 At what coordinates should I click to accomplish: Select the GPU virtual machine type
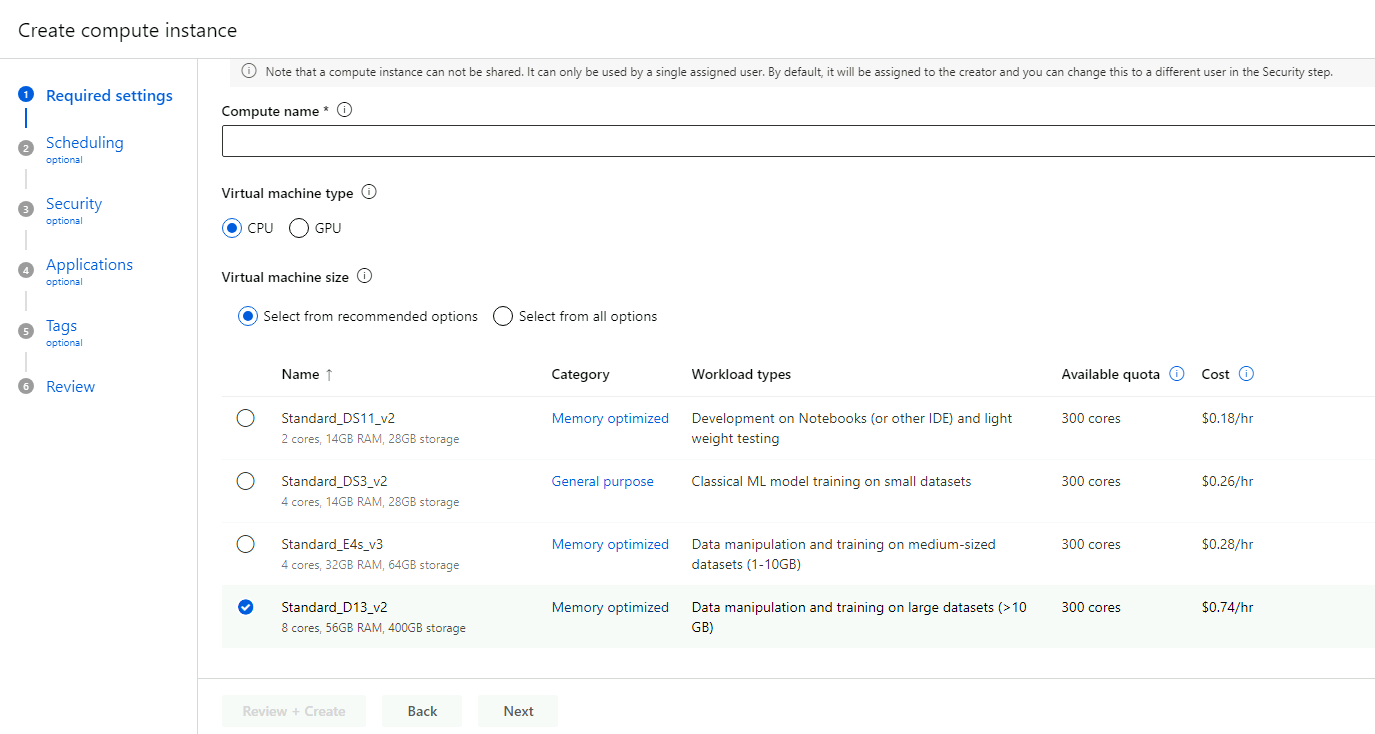(299, 228)
